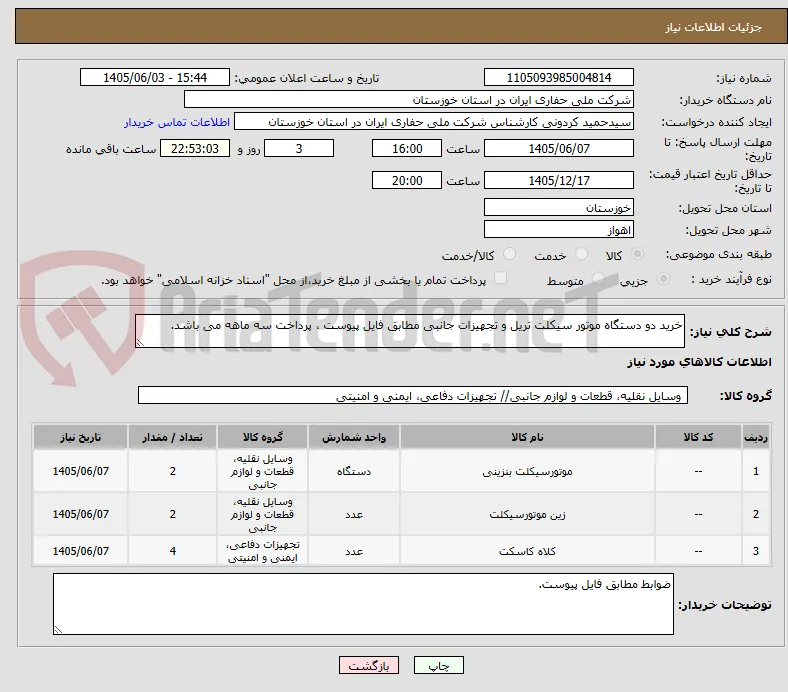Click the buyer notes ضوابط مطابق فایل پیوست text area
This screenshot has height=692, width=788.
pyautogui.click(x=363, y=604)
